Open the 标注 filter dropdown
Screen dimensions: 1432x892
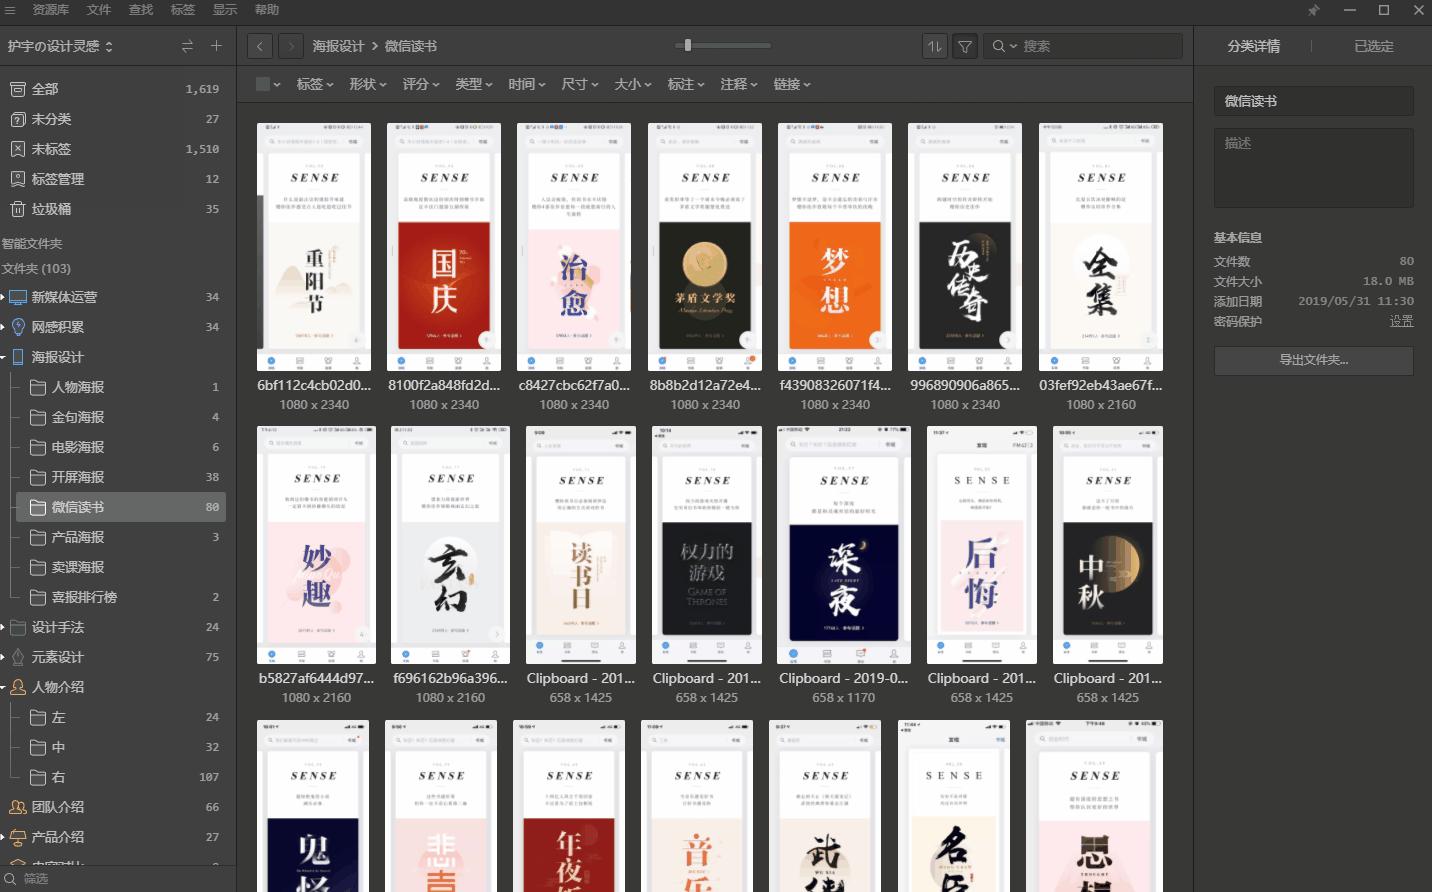(x=685, y=84)
